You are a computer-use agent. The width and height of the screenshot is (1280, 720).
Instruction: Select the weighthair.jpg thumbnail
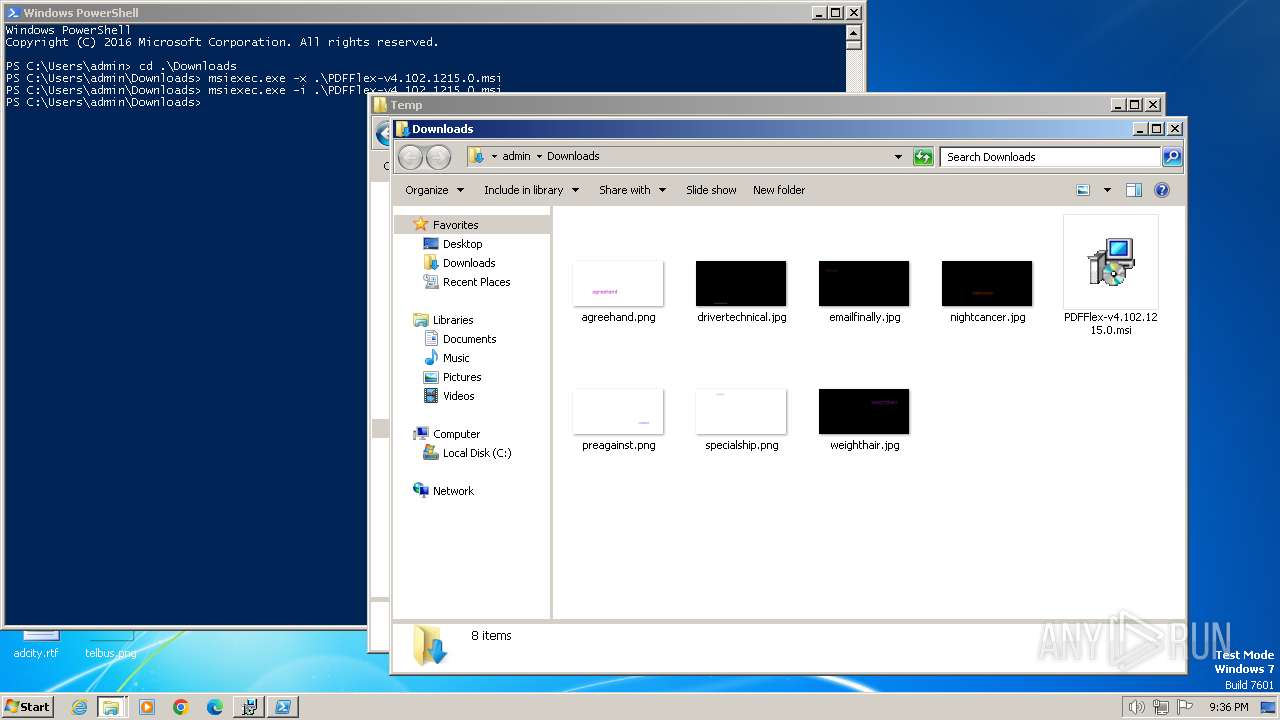[864, 412]
